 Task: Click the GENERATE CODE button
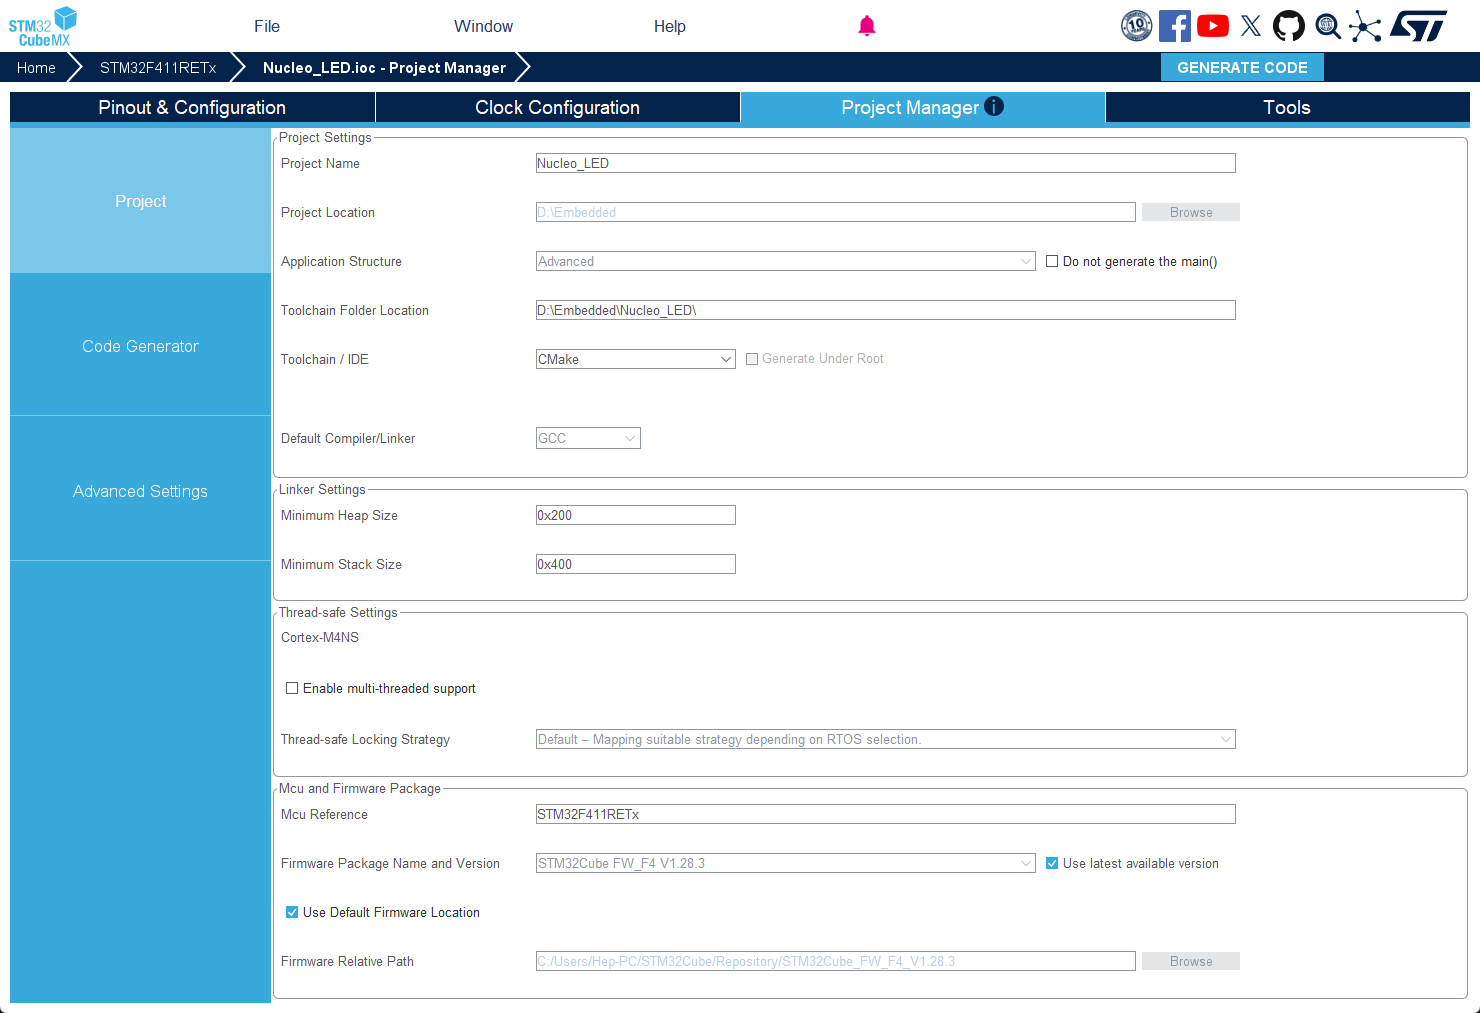(1242, 67)
